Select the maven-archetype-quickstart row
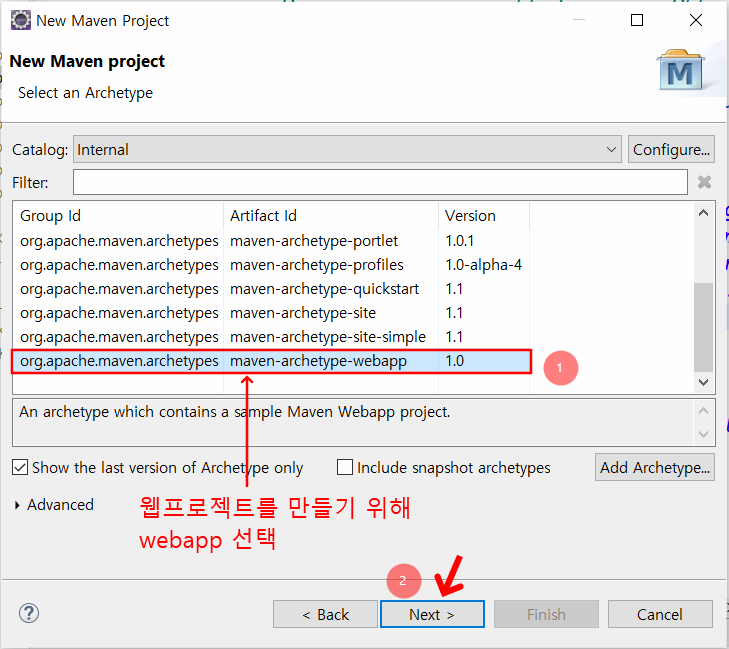Viewport: 729px width, 649px height. point(272,289)
